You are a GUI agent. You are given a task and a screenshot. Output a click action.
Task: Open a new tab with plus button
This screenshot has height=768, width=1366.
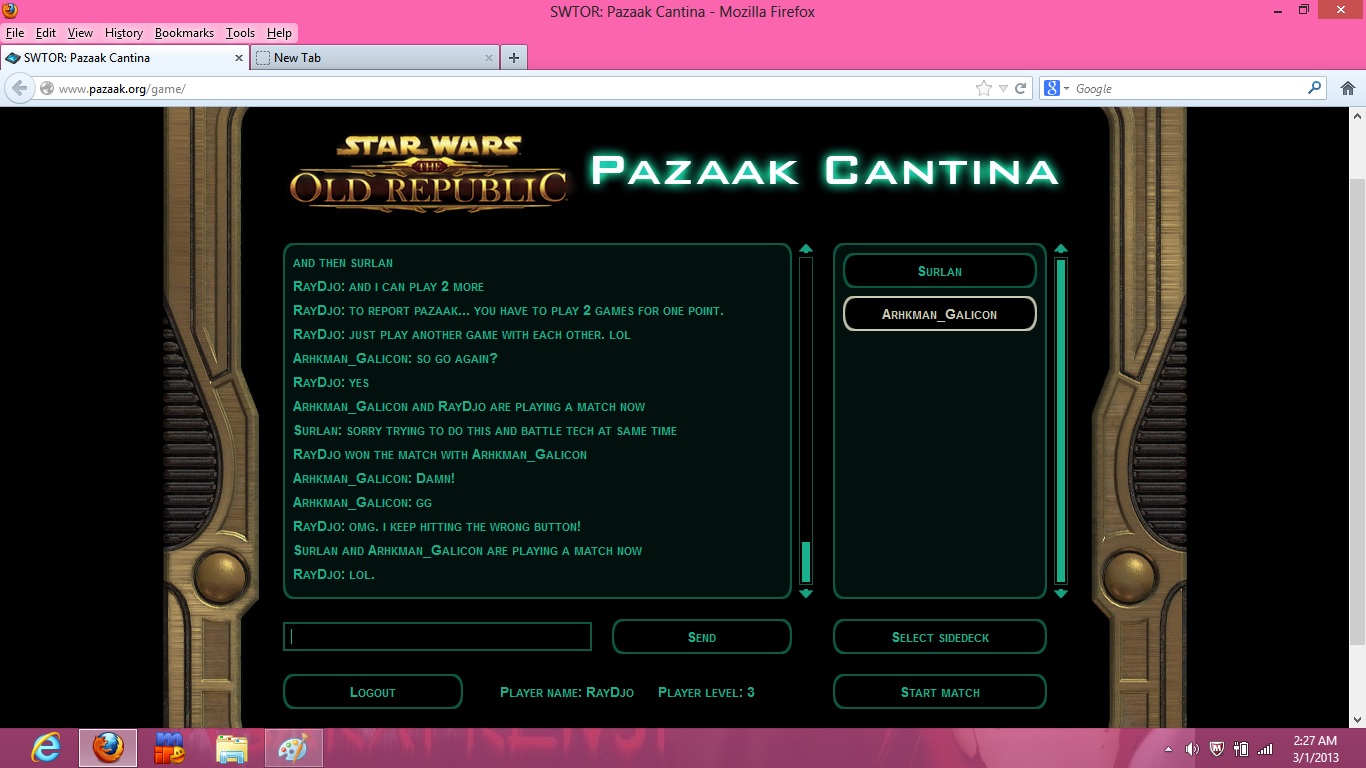tap(513, 58)
